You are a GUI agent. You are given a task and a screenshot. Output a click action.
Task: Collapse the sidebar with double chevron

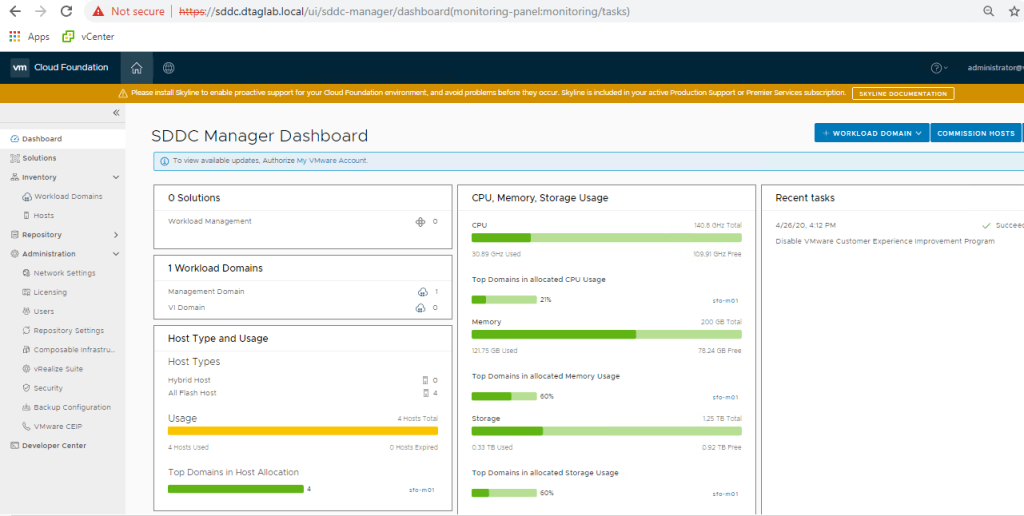pos(115,113)
